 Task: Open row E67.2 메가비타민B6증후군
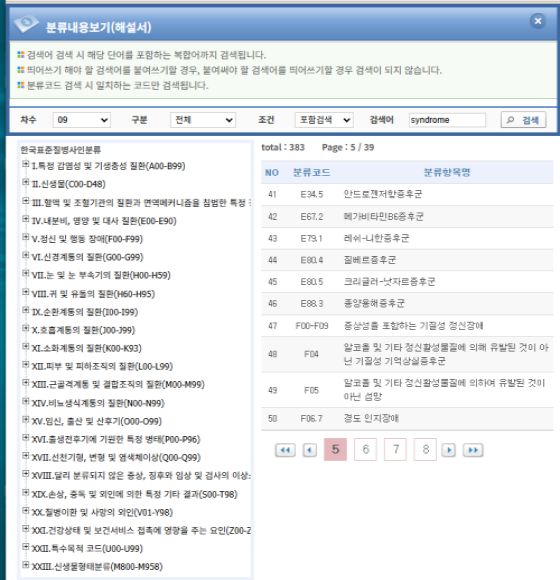click(407, 216)
